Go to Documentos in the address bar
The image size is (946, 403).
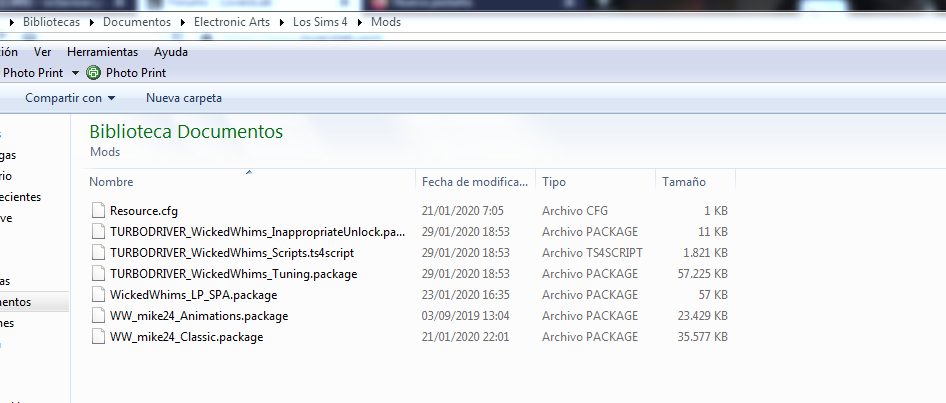[137, 22]
